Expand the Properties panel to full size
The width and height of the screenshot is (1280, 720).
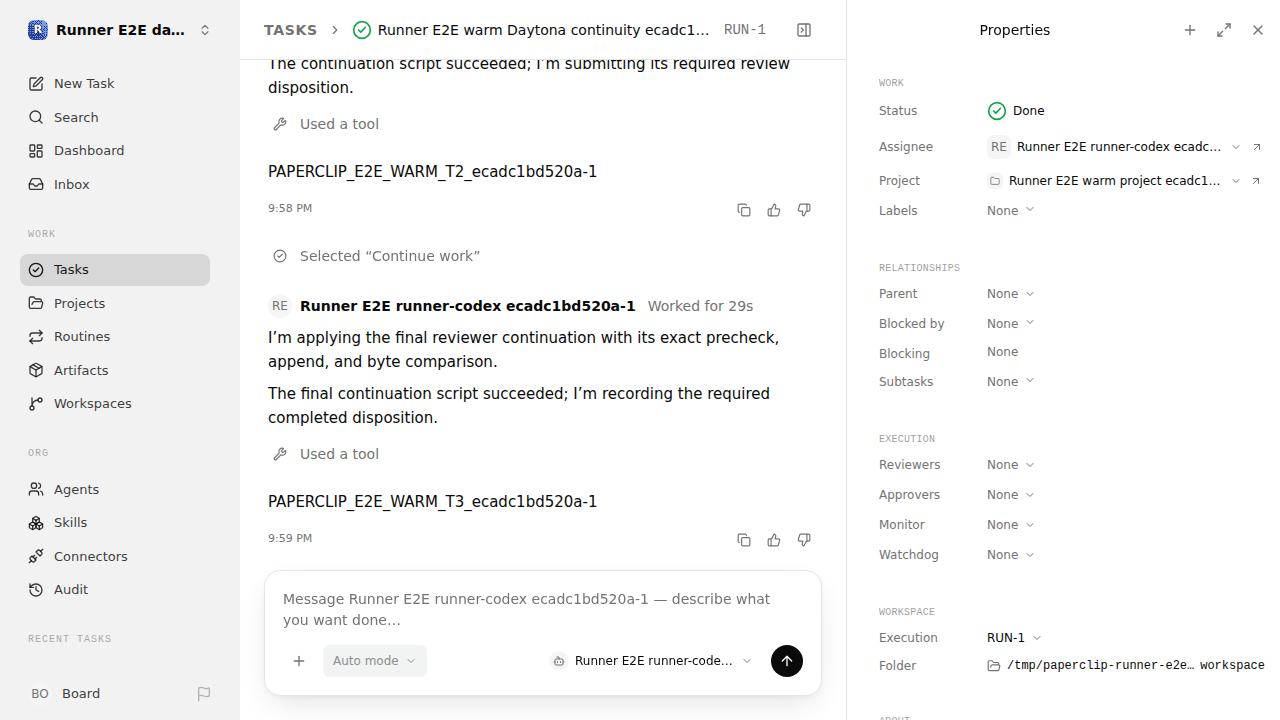tap(1224, 30)
